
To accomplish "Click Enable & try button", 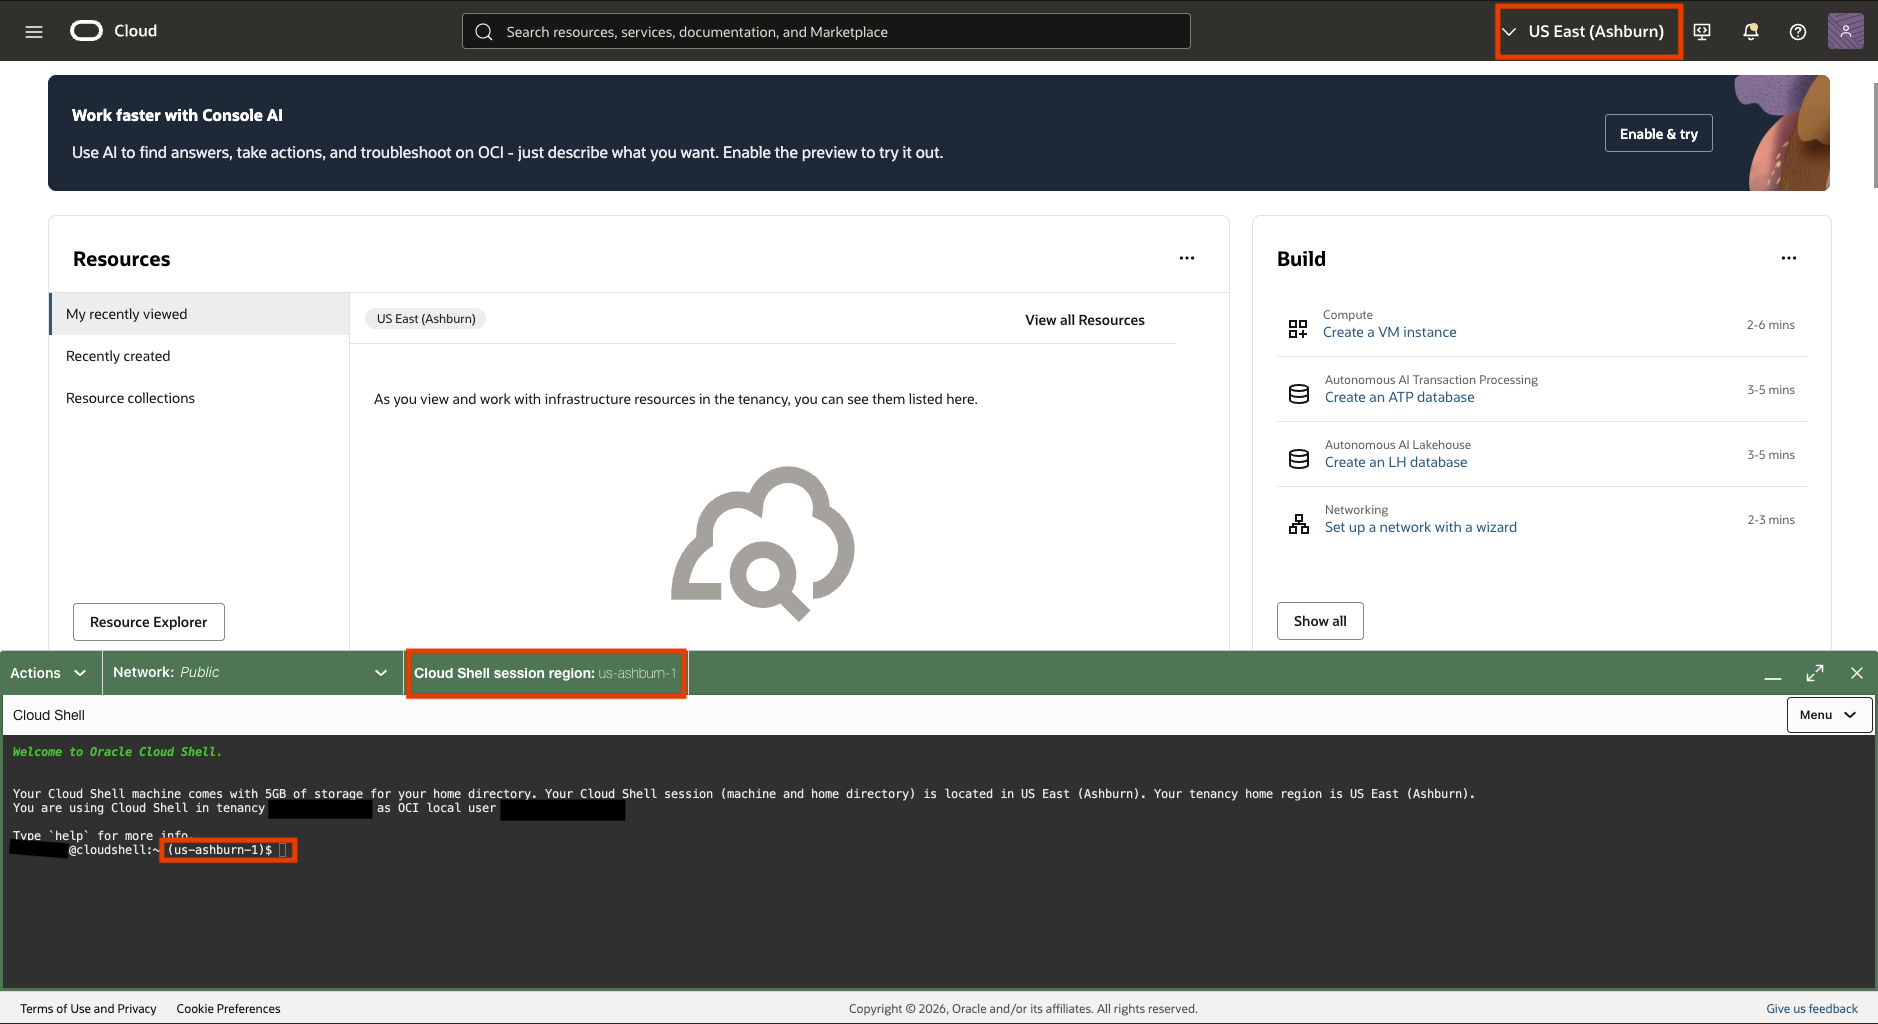I will click(1659, 133).
